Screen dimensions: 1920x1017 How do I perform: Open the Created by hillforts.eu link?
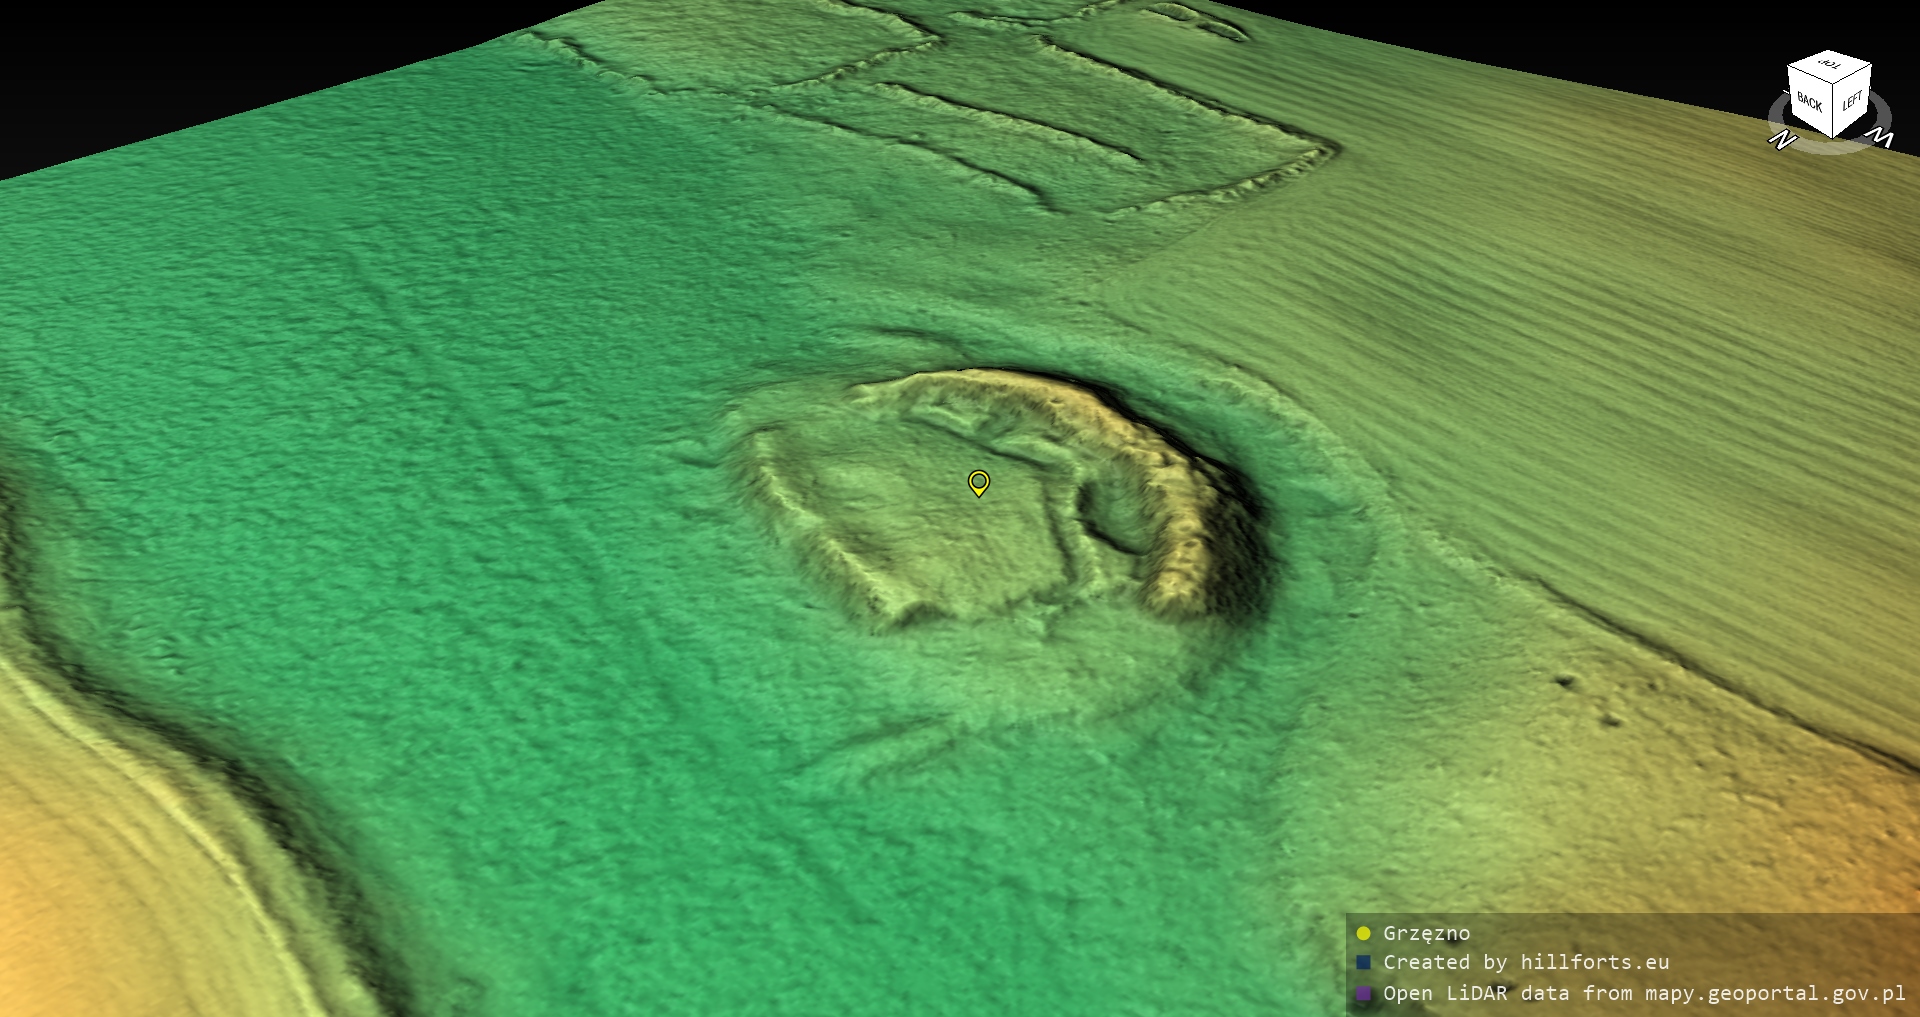point(1525,963)
